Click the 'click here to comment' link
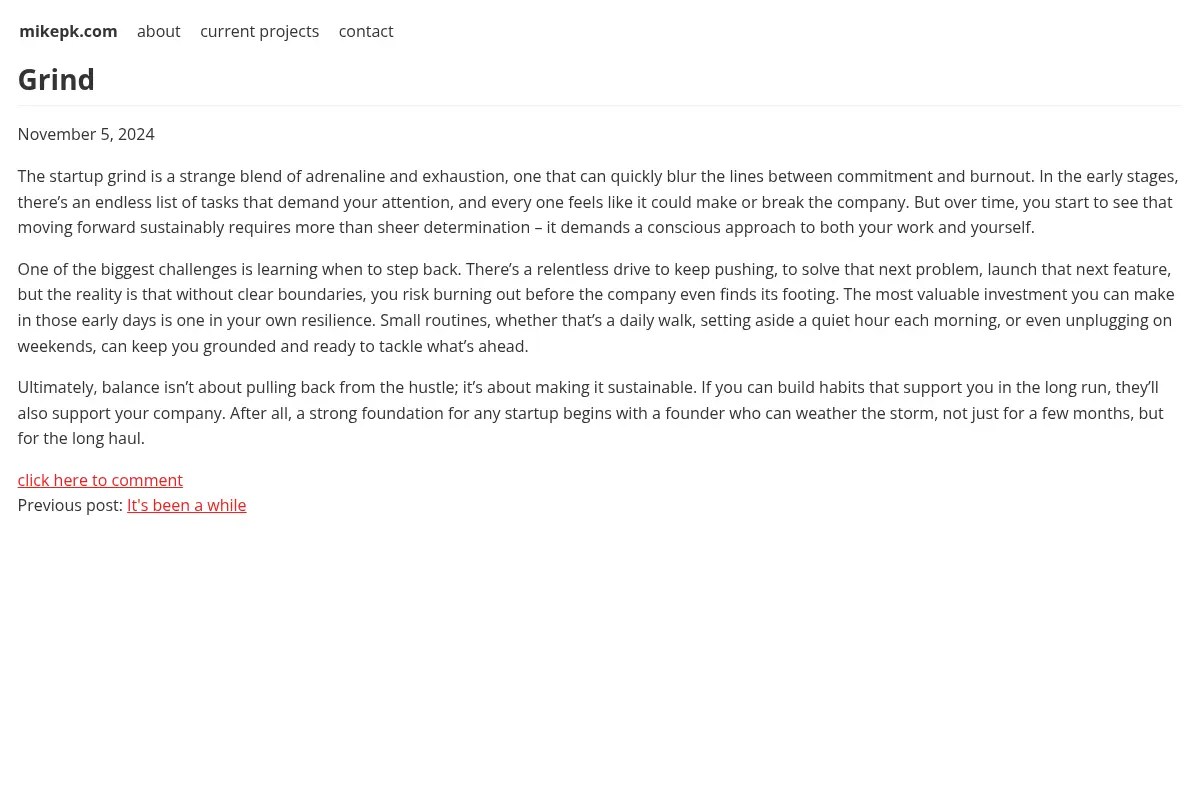This screenshot has height=800, width=1200. (x=100, y=480)
